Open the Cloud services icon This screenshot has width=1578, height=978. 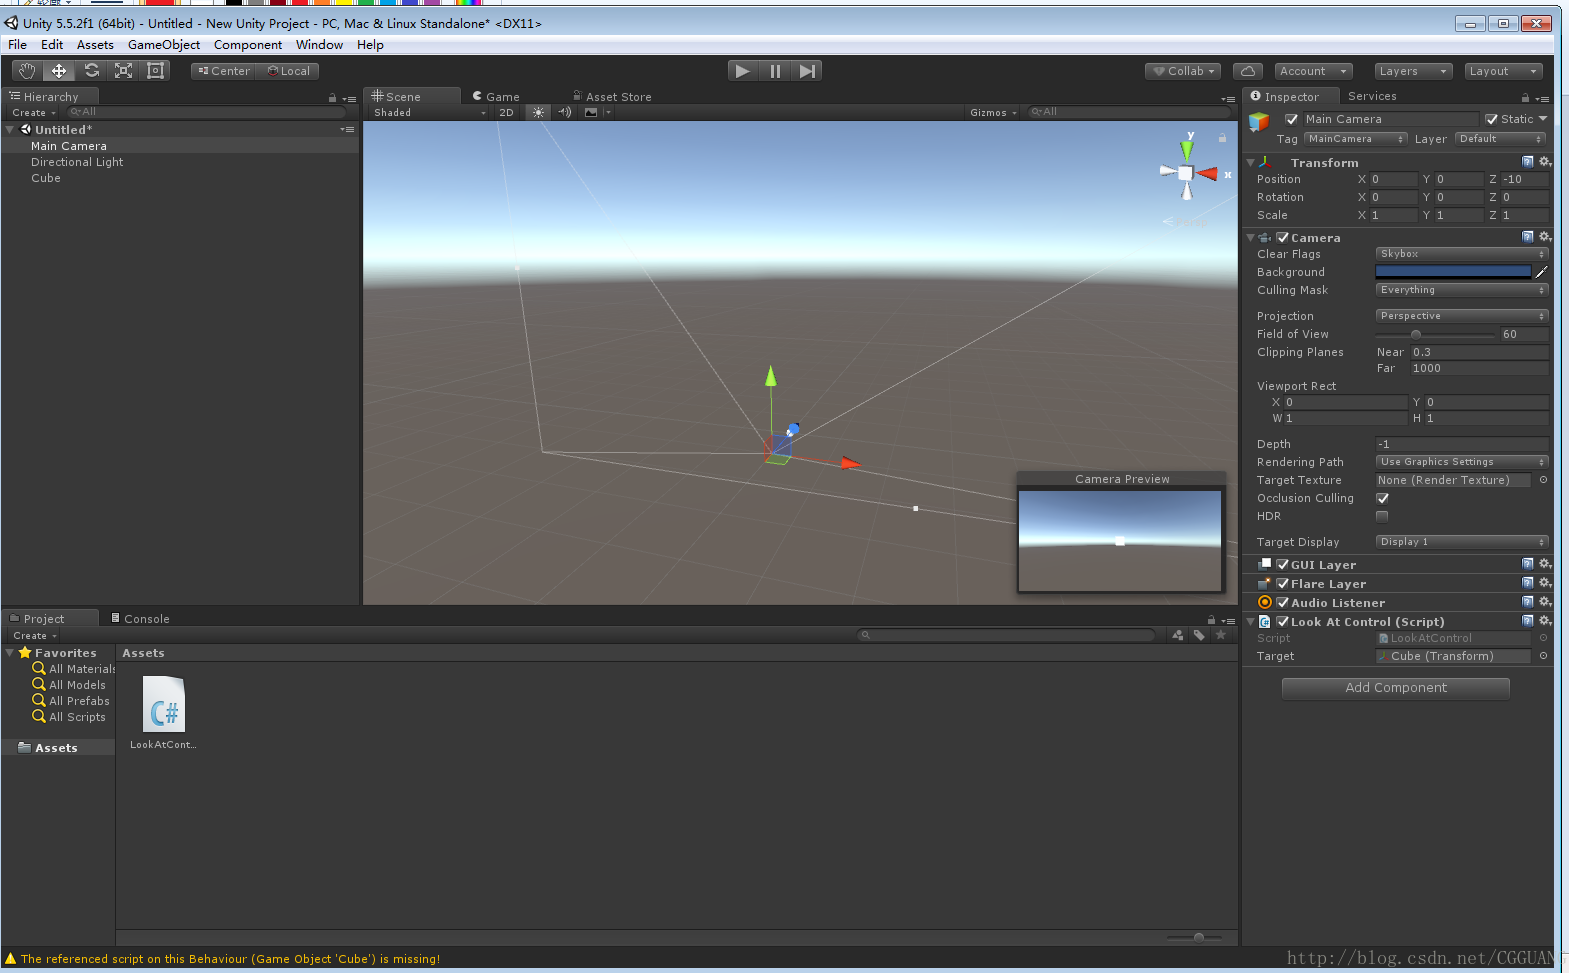point(1248,71)
